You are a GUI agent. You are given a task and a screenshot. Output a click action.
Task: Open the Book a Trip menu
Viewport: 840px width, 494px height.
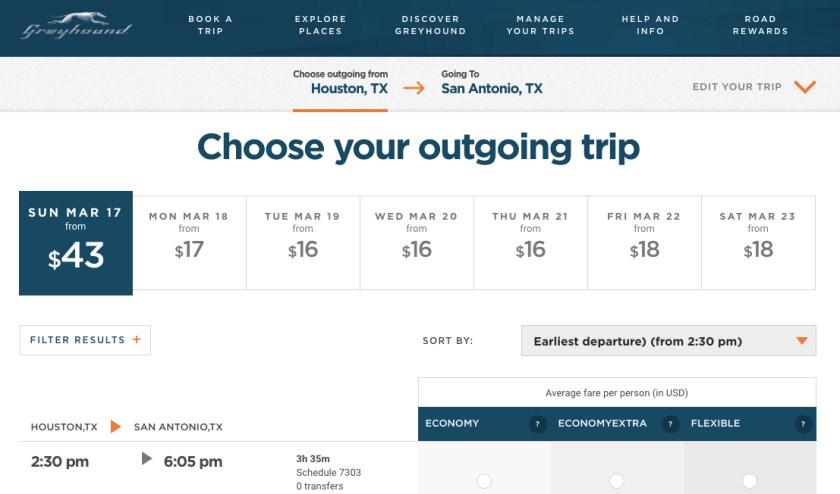point(210,25)
